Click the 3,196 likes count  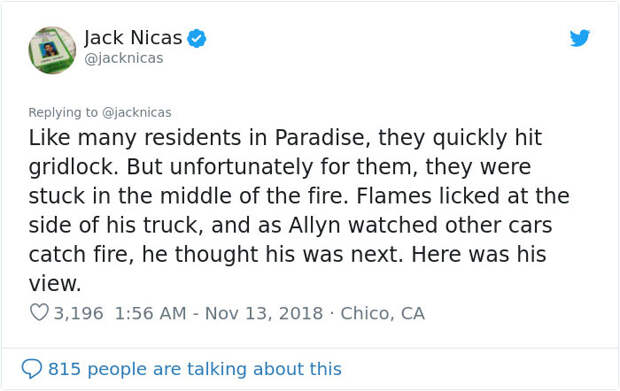click(78, 313)
